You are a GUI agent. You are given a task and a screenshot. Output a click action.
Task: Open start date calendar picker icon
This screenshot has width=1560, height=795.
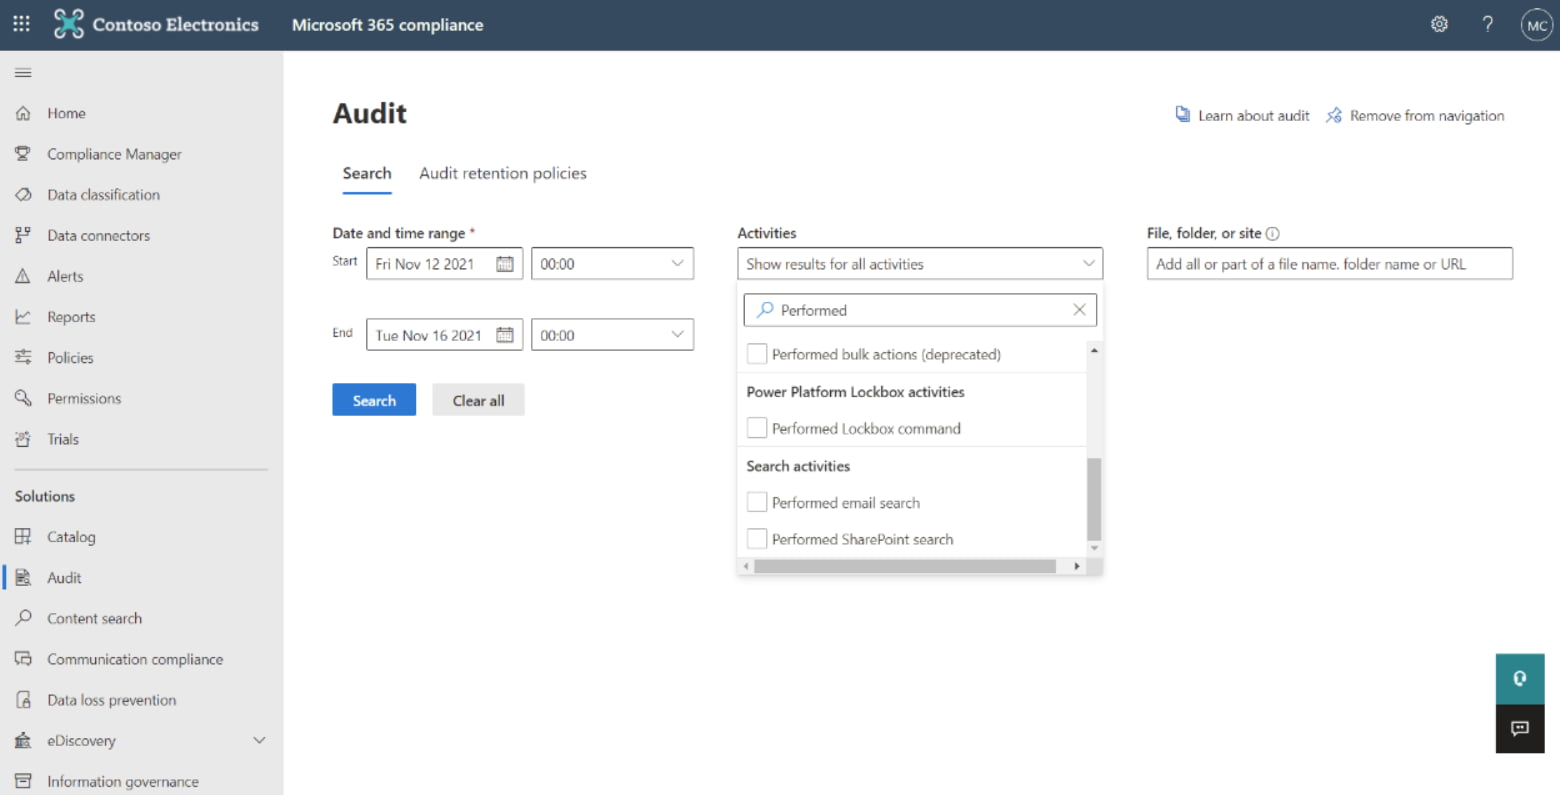[505, 264]
